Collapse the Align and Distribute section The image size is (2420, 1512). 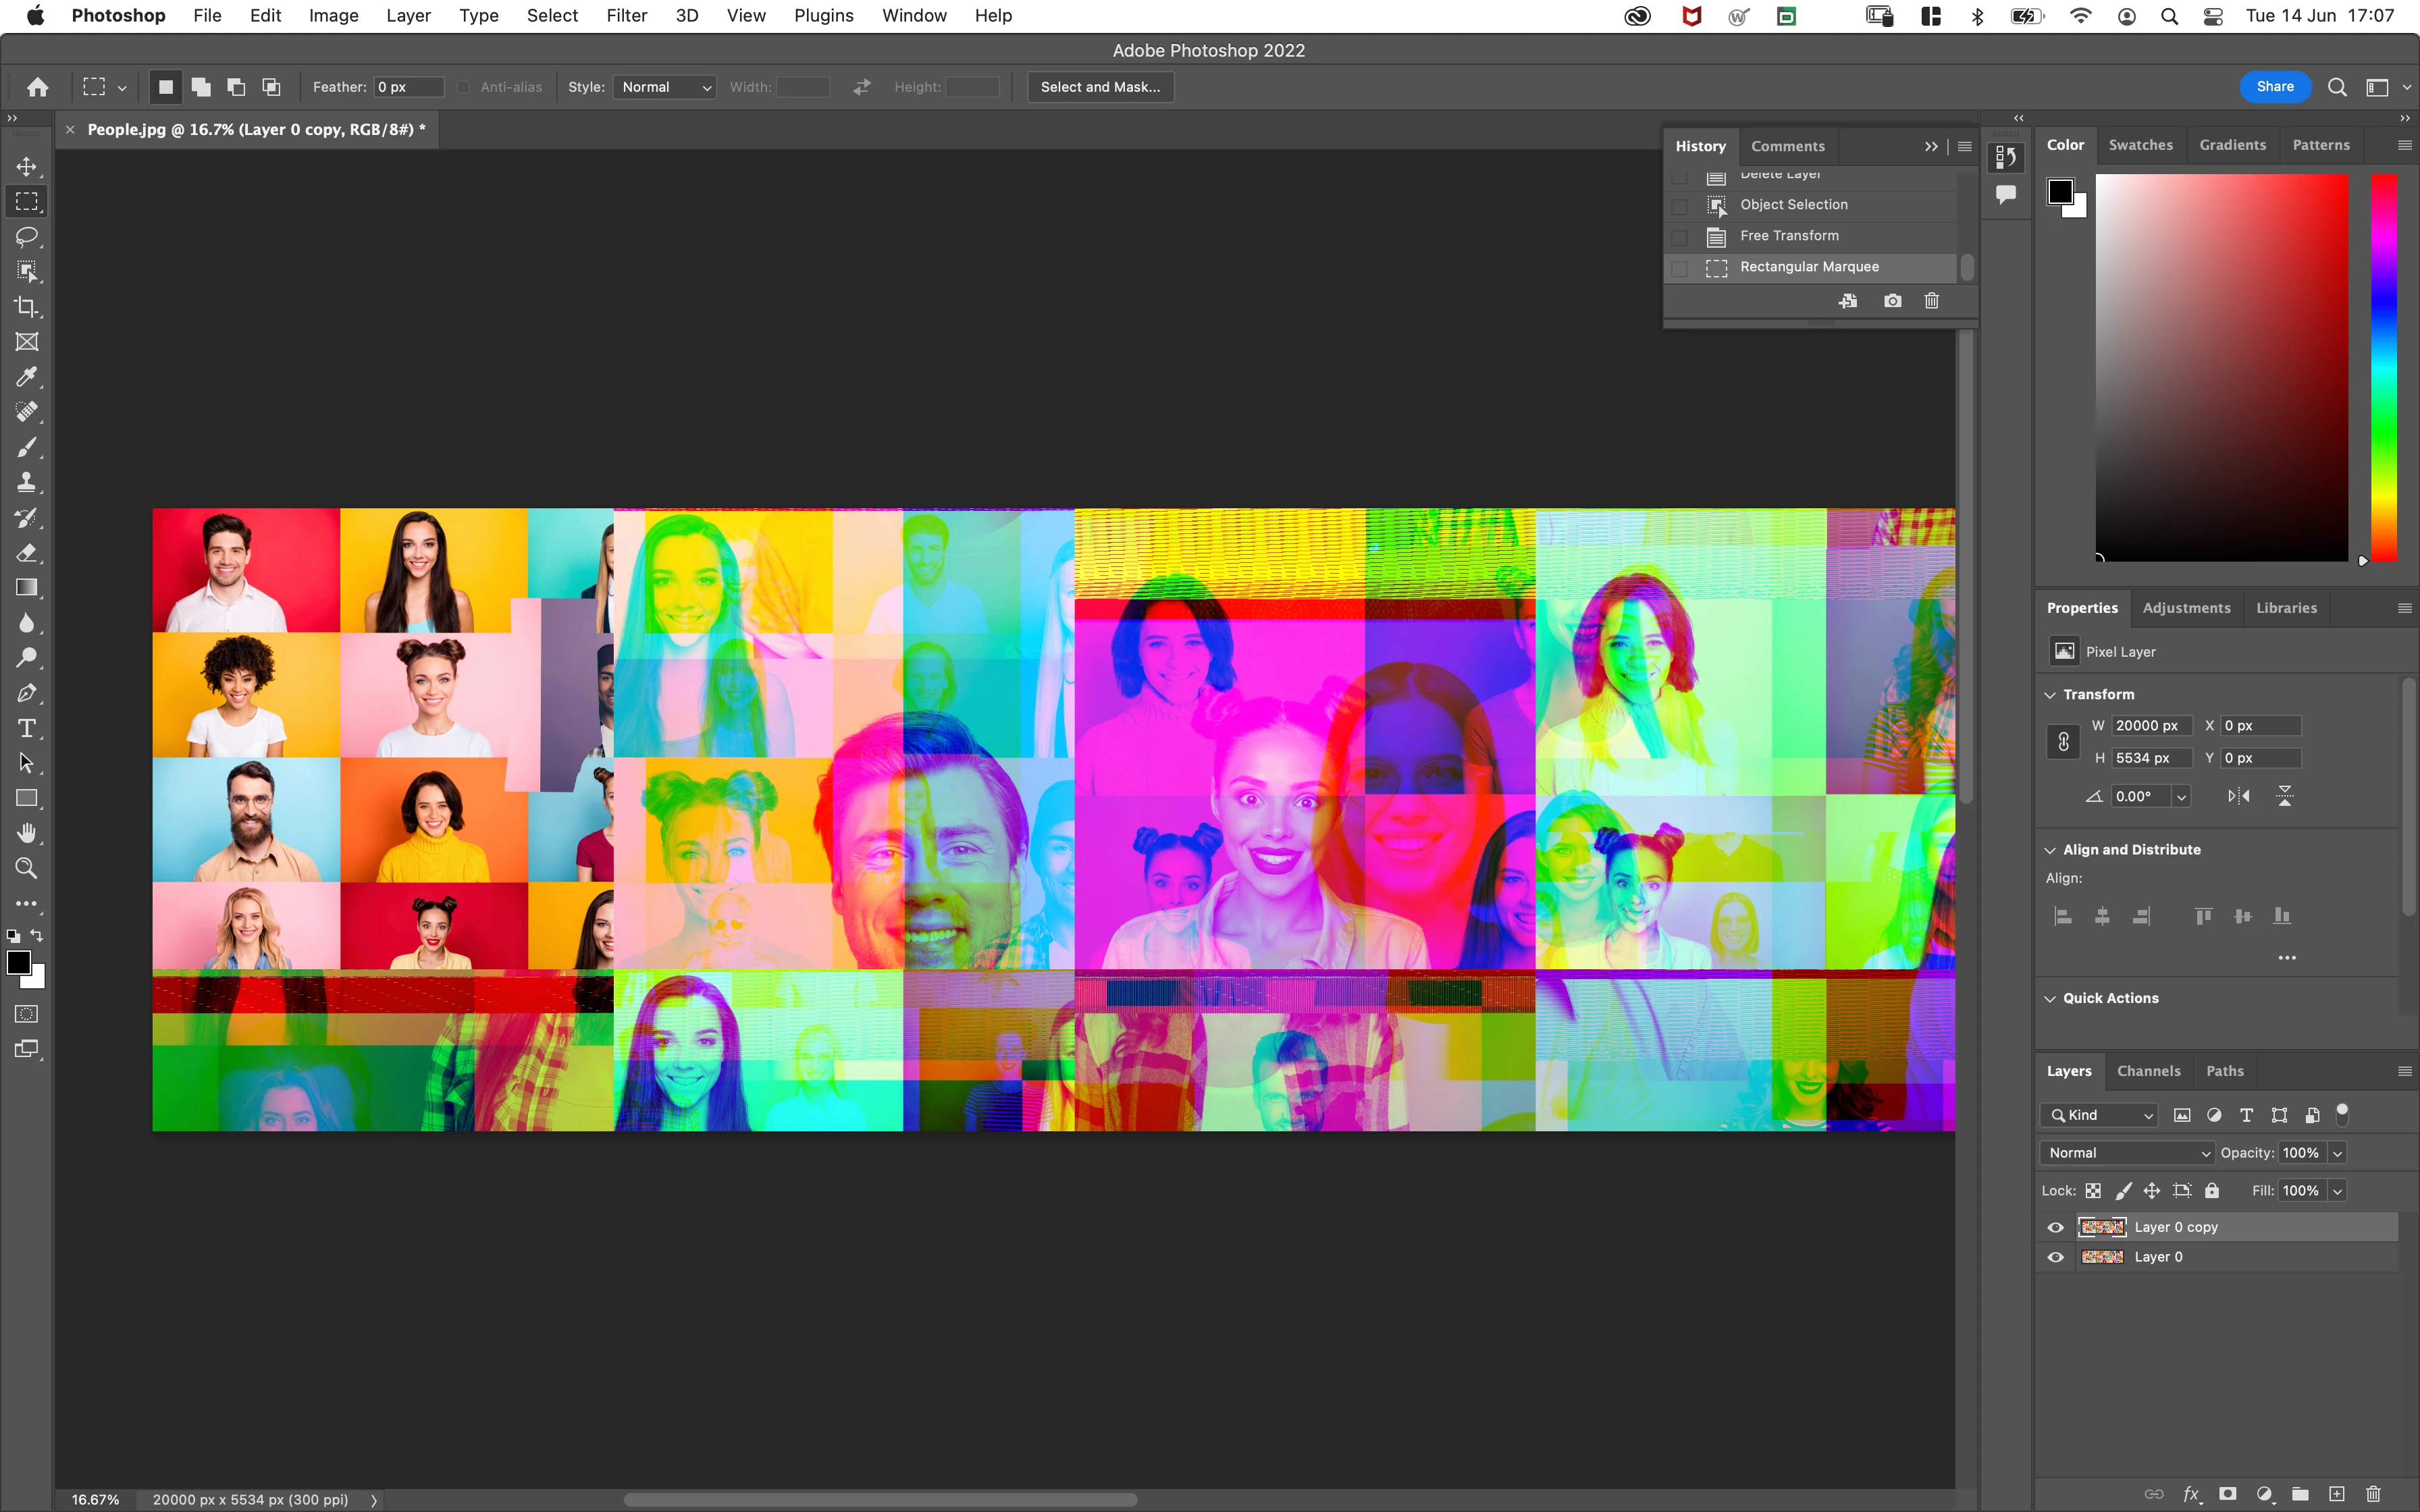click(x=2050, y=850)
